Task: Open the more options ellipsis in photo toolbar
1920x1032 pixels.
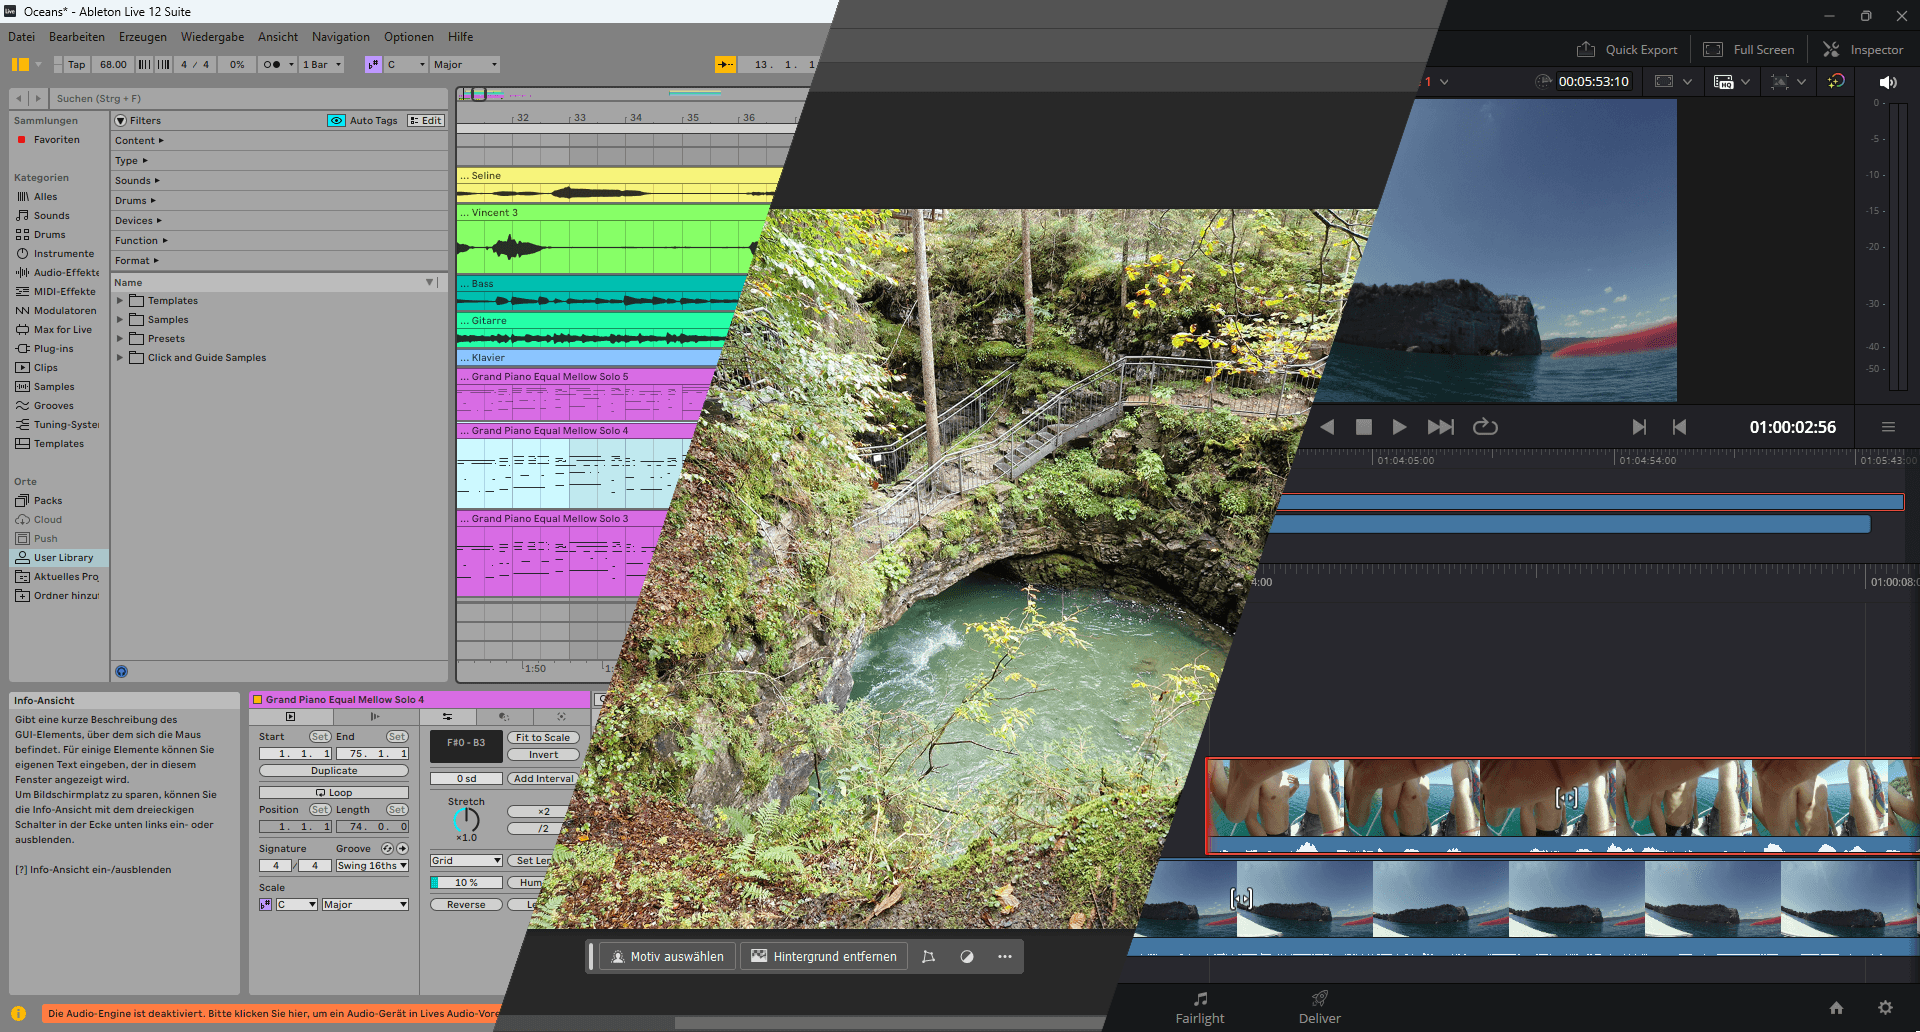Action: point(1005,957)
